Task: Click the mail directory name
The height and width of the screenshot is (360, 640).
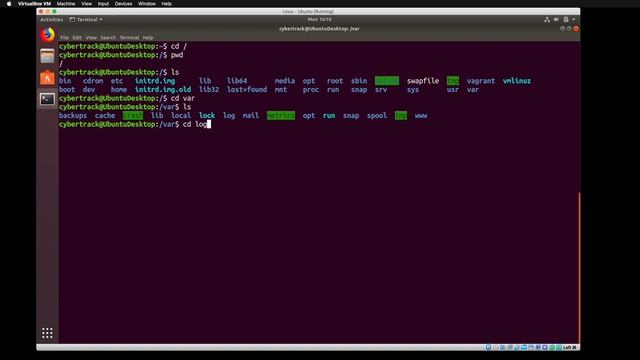Action: (x=251, y=116)
